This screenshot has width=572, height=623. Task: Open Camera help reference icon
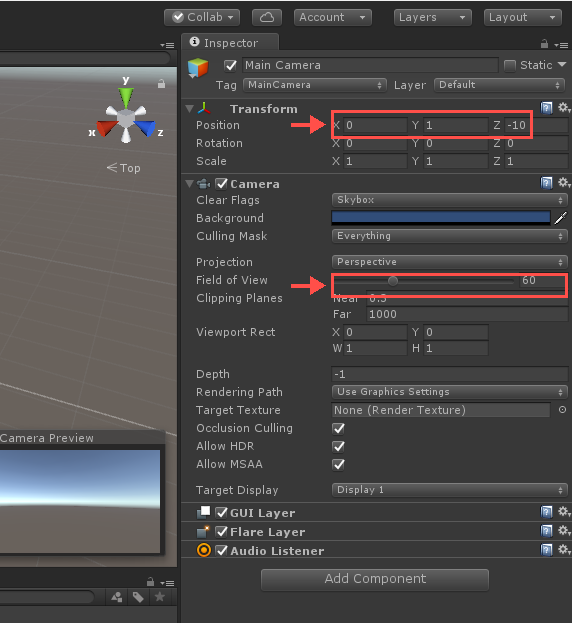pyautogui.click(x=547, y=183)
